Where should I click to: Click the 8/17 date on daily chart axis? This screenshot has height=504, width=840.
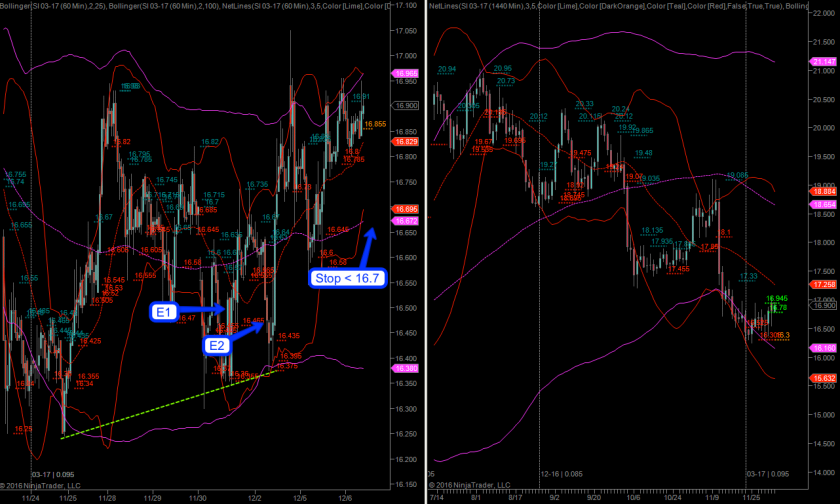(515, 498)
